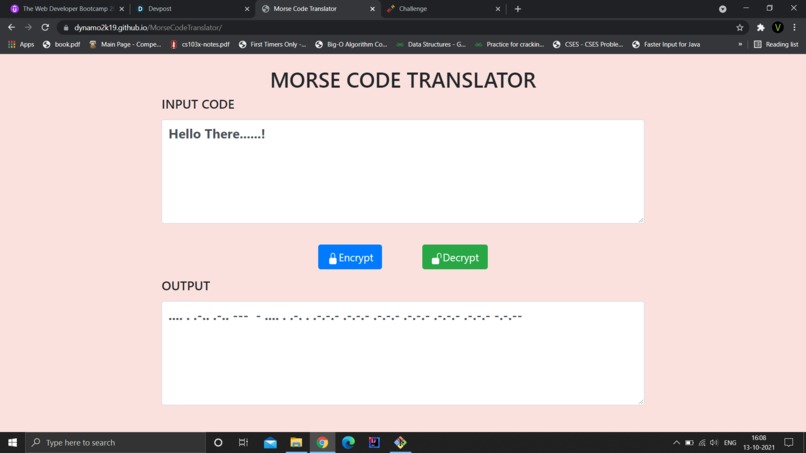Click the blue Encrypt button
The image size is (806, 453).
click(350, 257)
